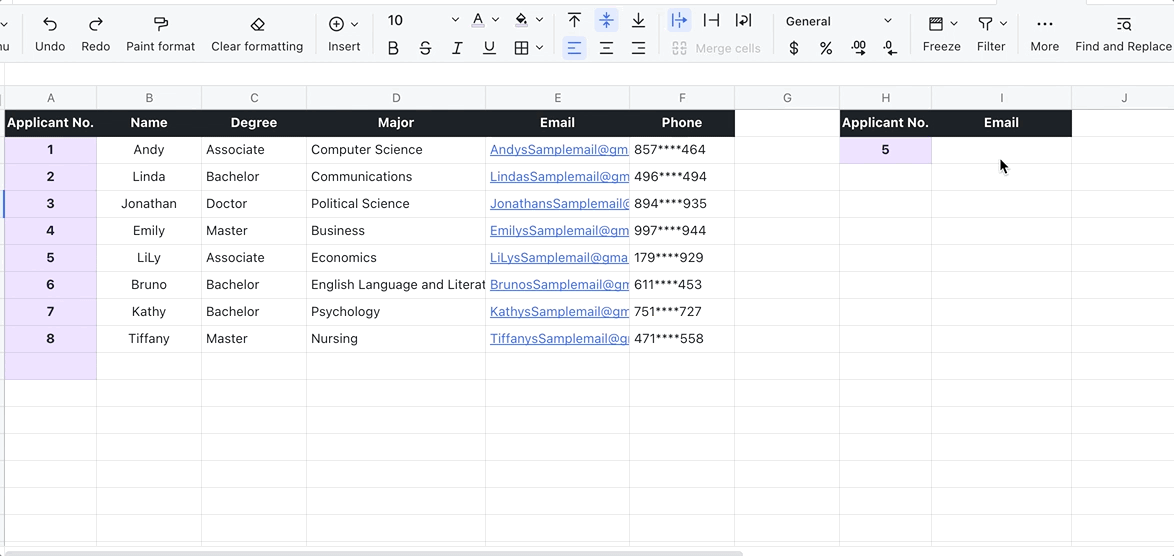The height and width of the screenshot is (556, 1174).
Task: Apply percent format icon
Action: click(x=826, y=48)
